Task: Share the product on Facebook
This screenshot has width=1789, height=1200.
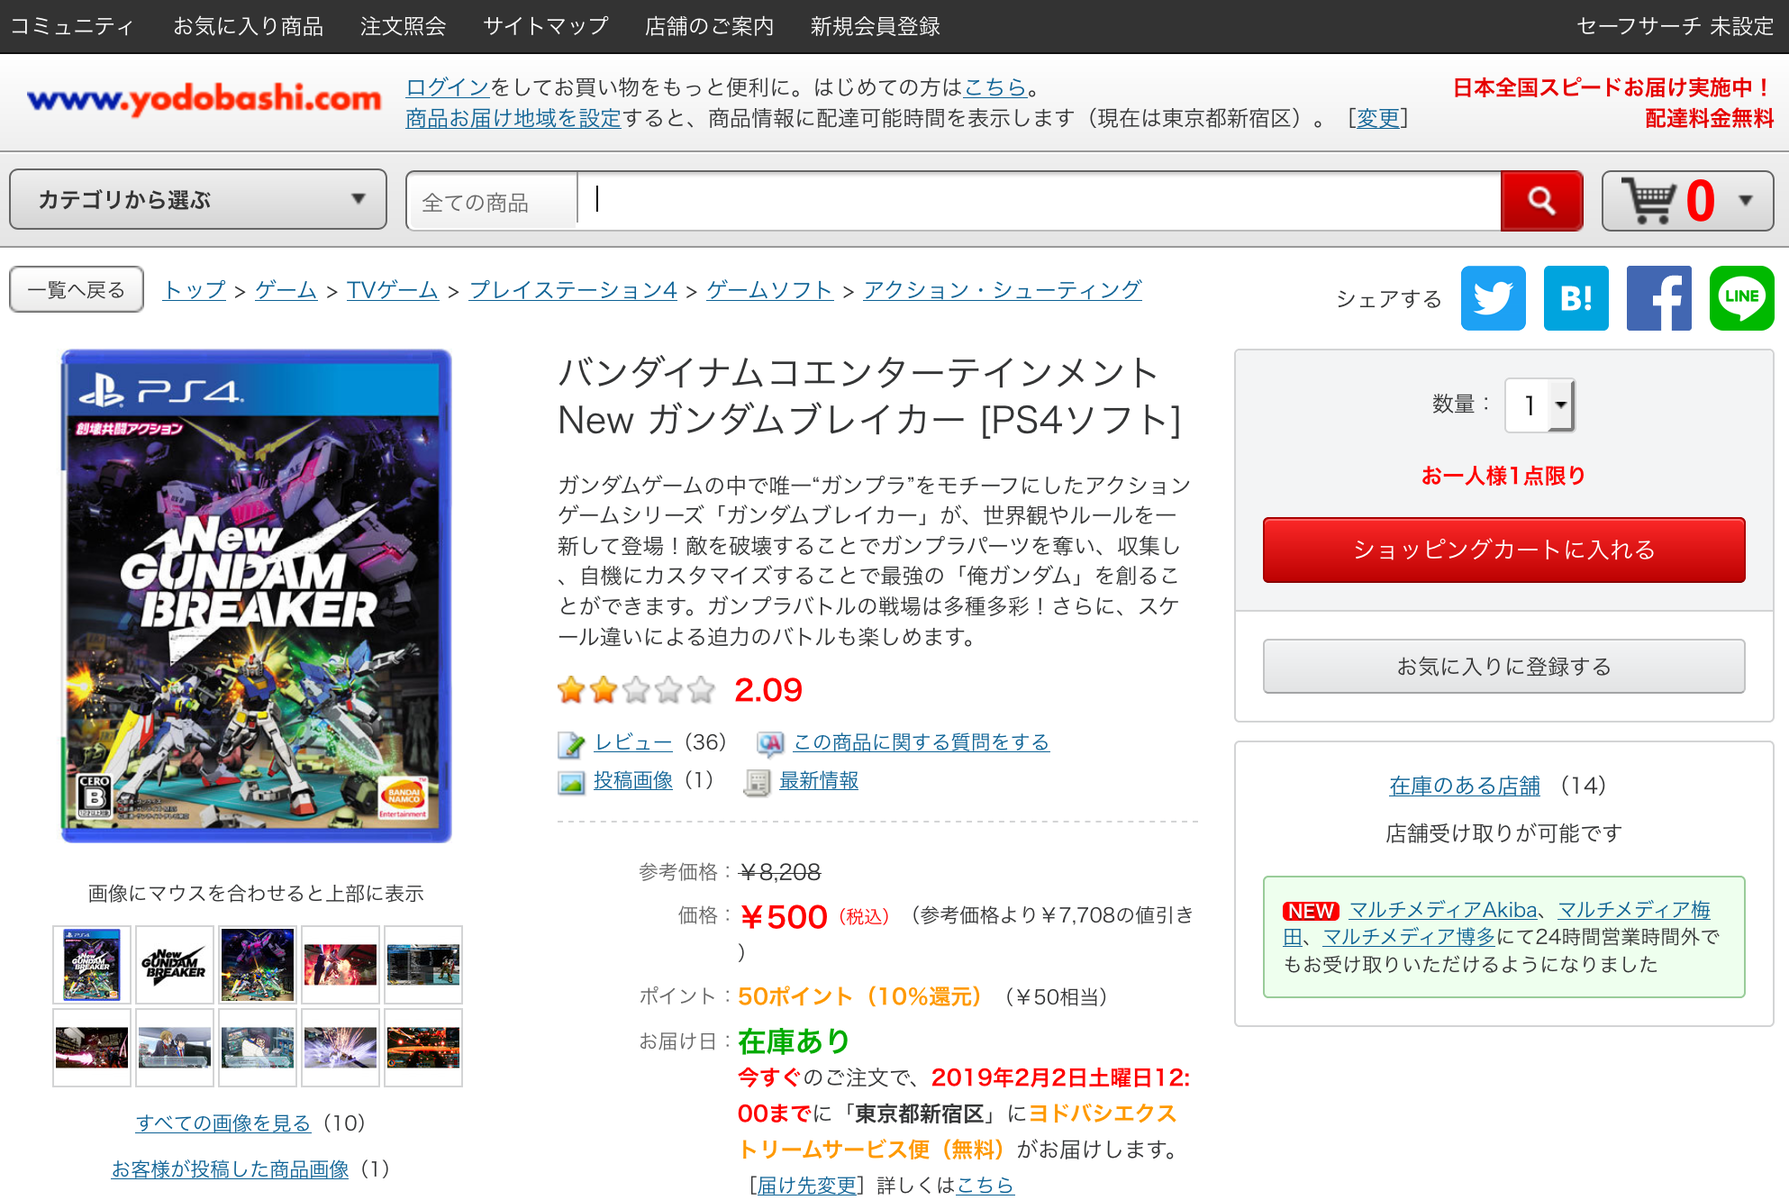Action: pyautogui.click(x=1659, y=298)
